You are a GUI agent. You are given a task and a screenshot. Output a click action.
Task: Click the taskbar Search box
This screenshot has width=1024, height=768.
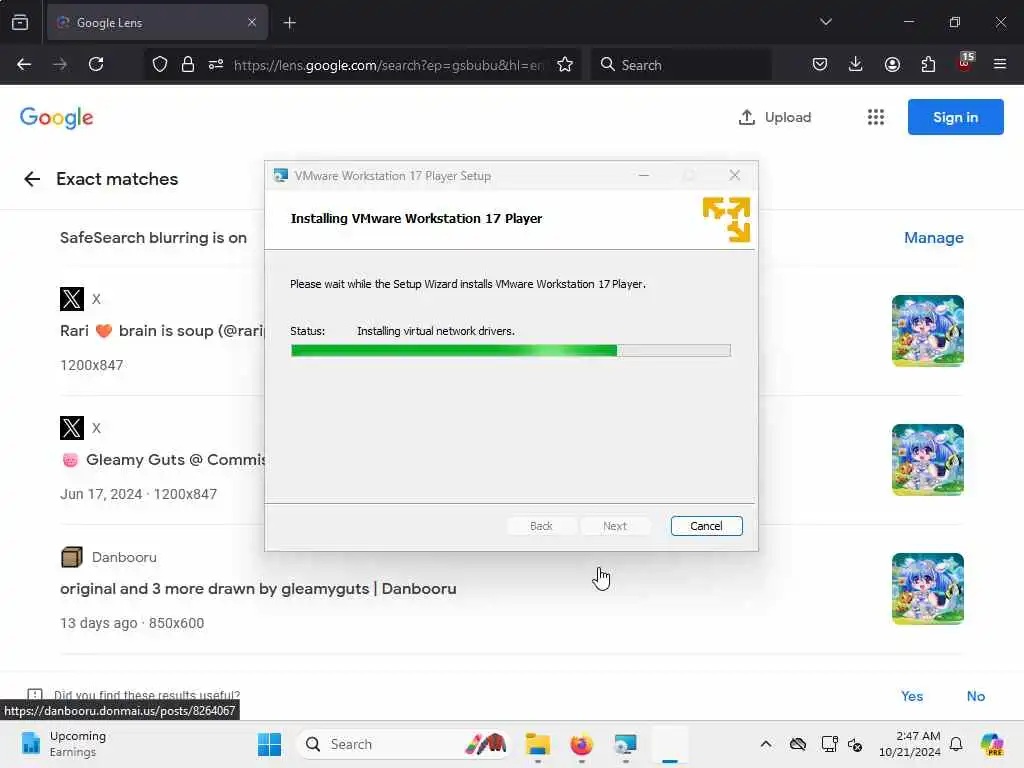click(403, 744)
